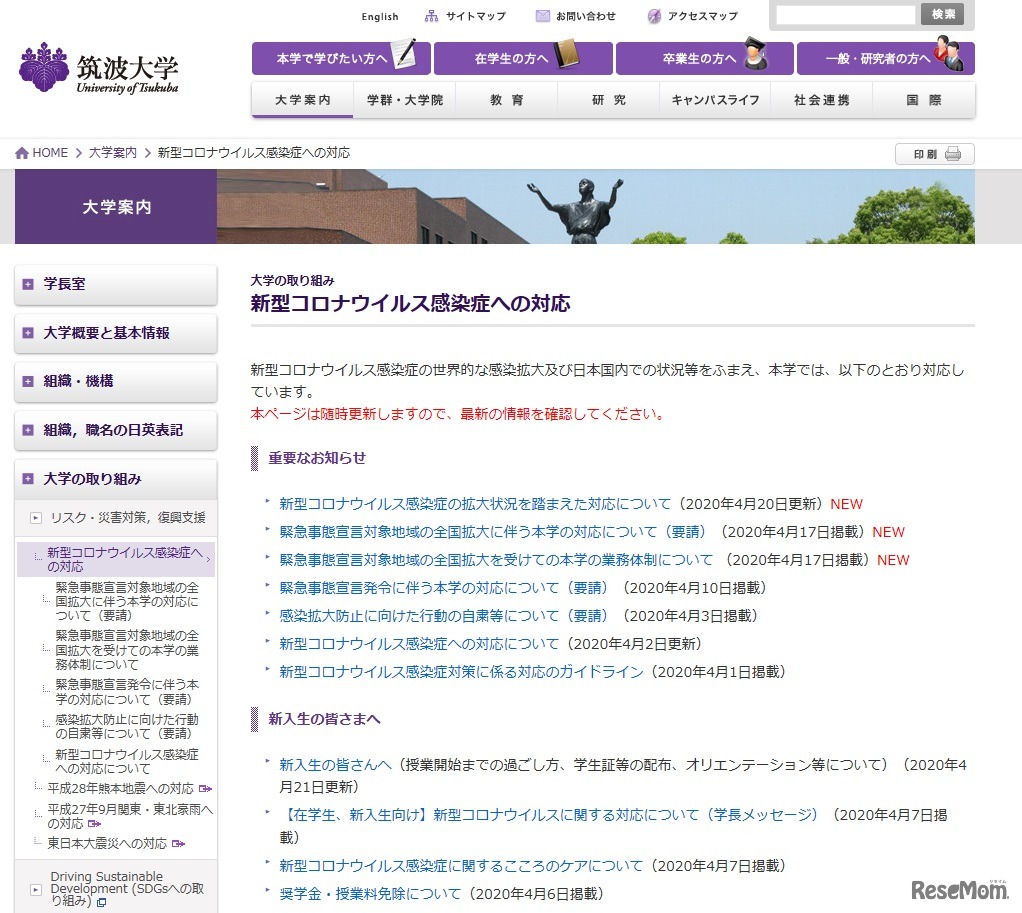
Task: Click the printer icon in the 印刷 button
Action: point(955,153)
